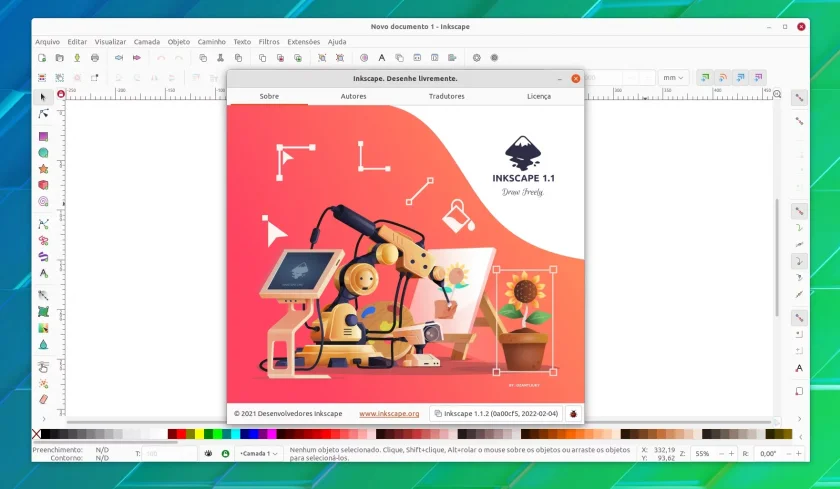Click the Print document icon
This screenshot has width=840, height=489.
95,58
